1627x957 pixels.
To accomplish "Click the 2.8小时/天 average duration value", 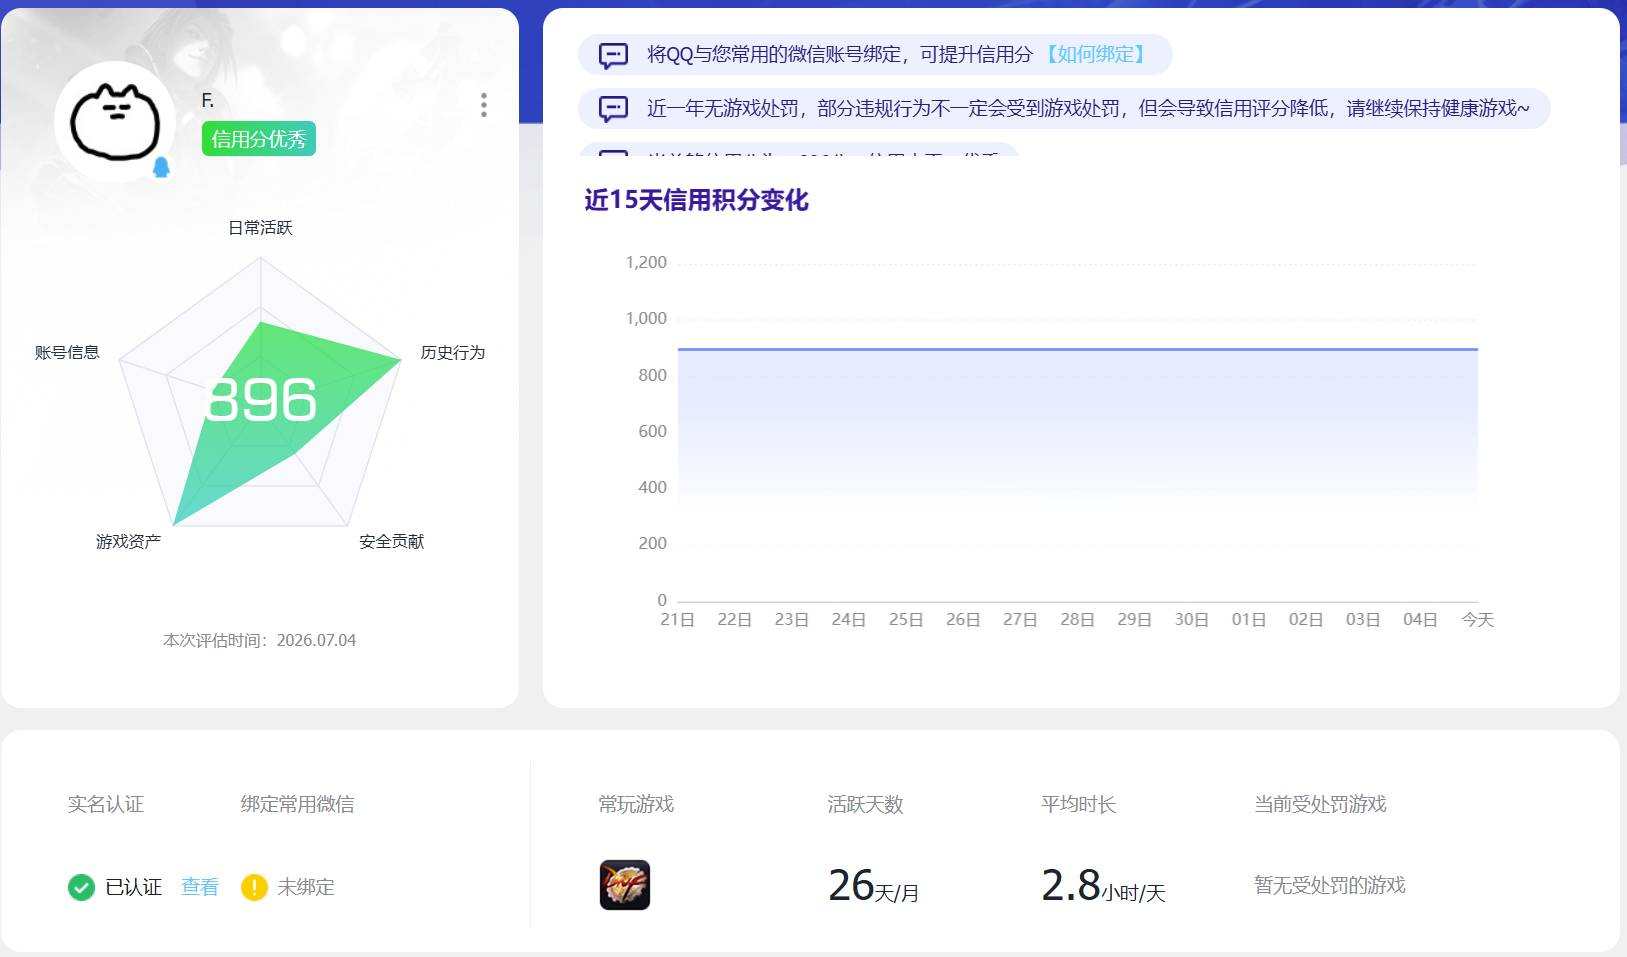I will [x=1103, y=886].
